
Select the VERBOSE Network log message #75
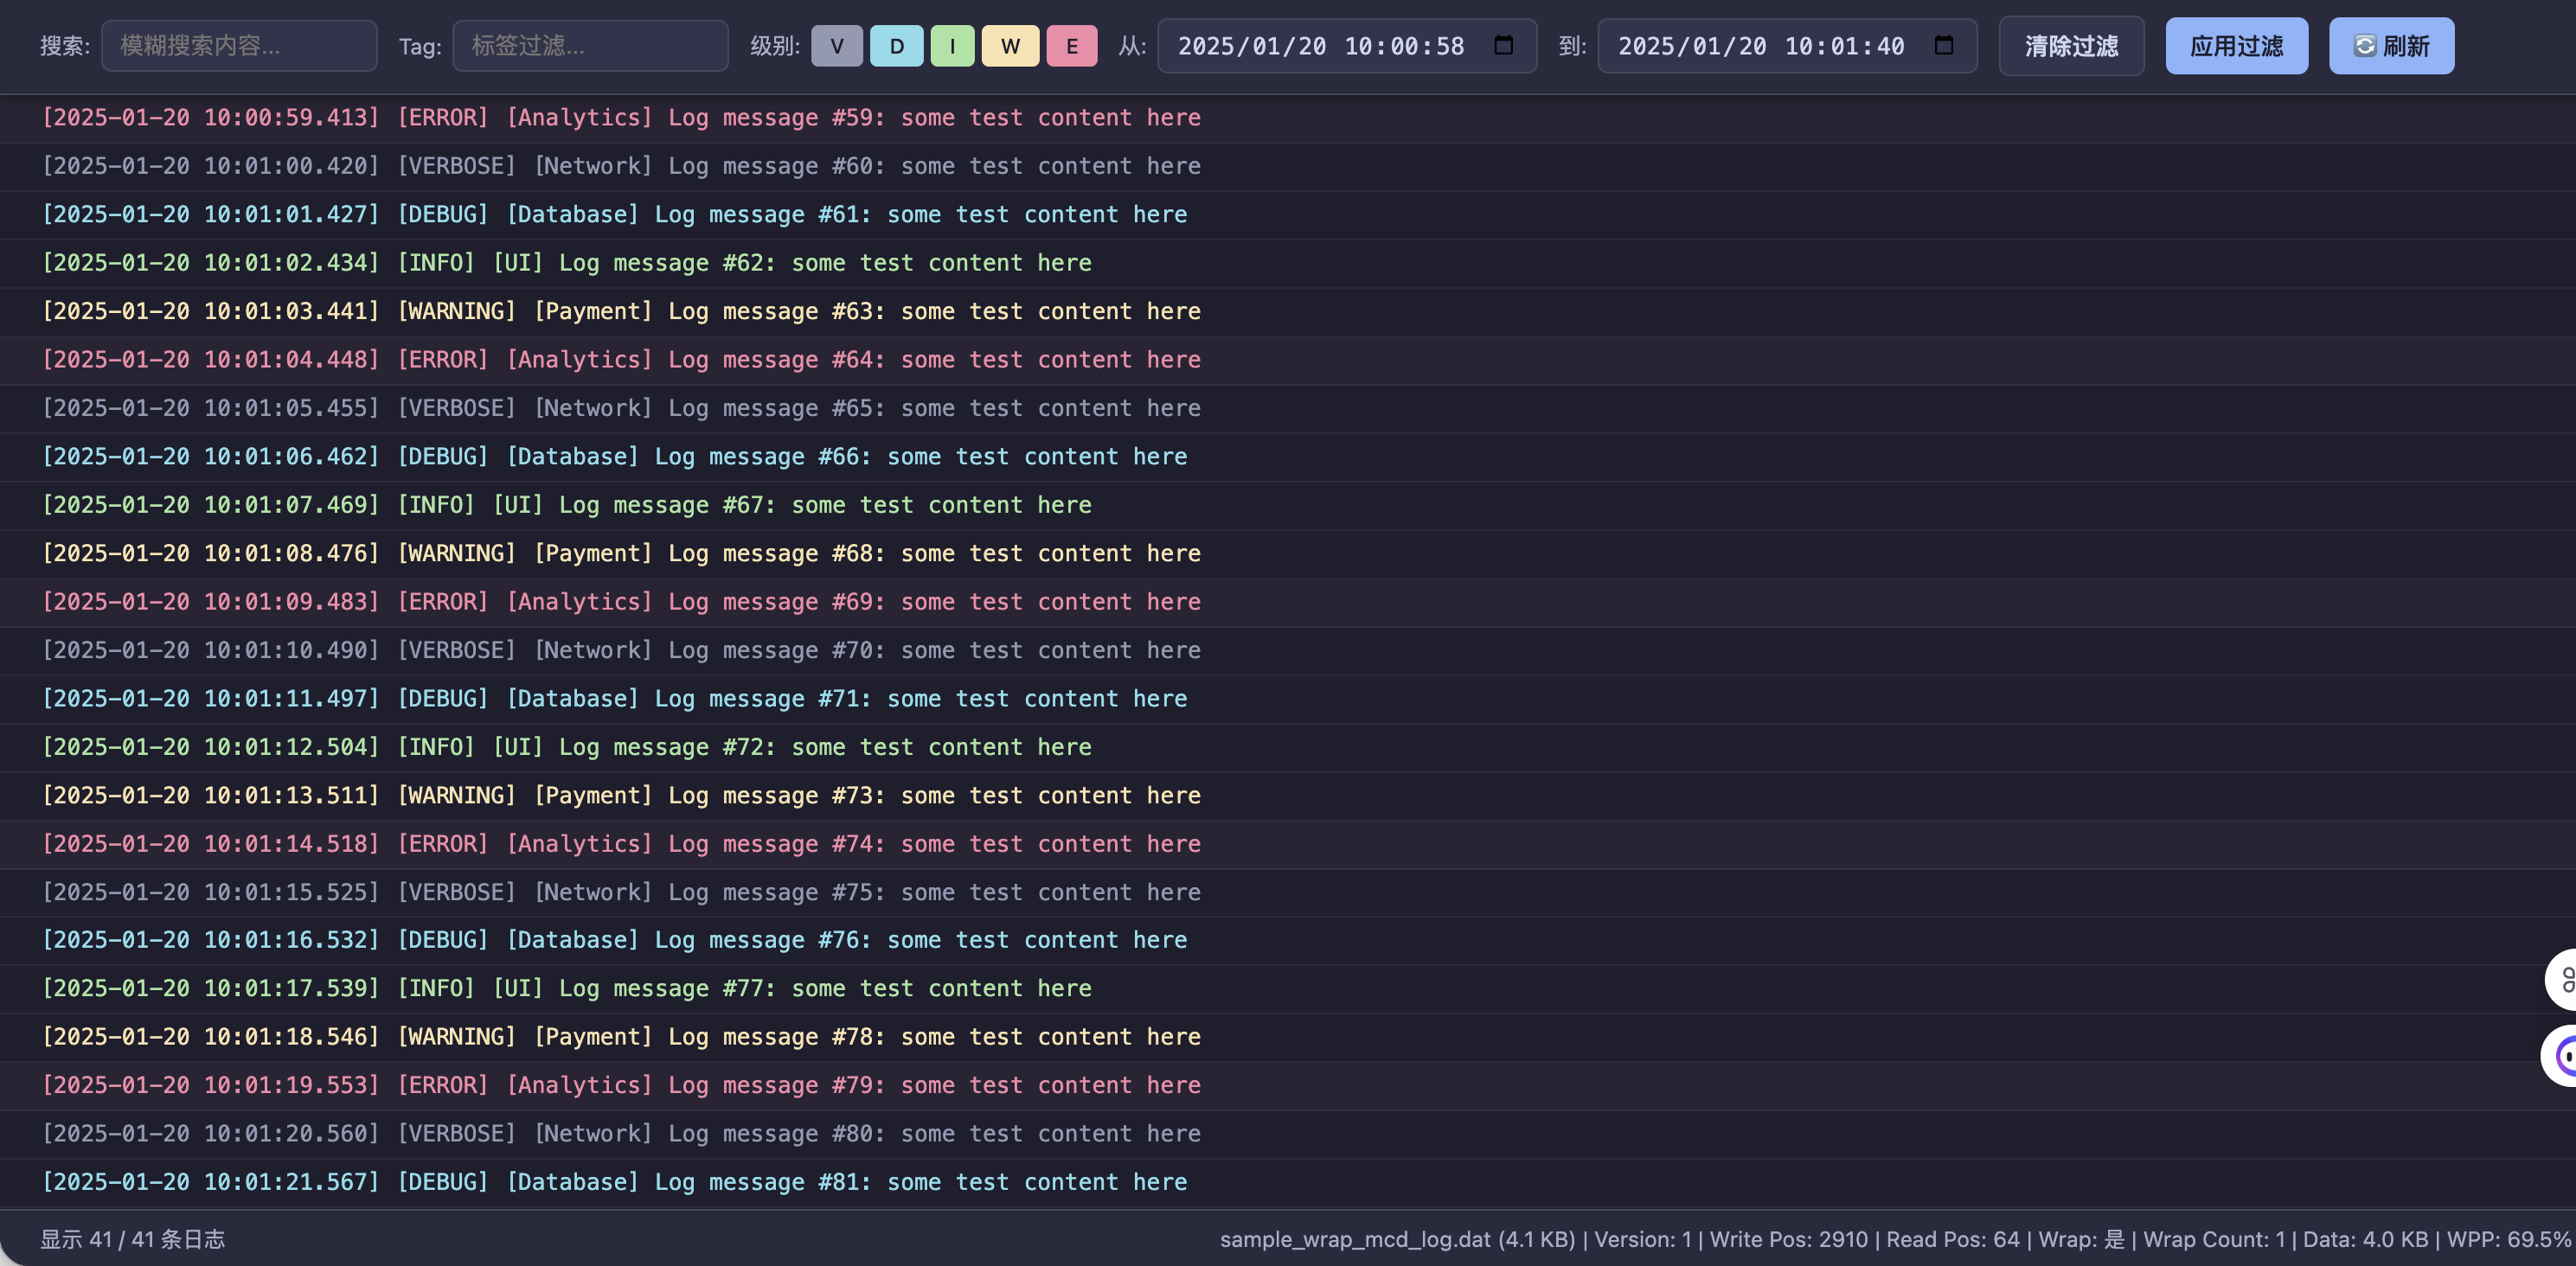tap(1288, 893)
